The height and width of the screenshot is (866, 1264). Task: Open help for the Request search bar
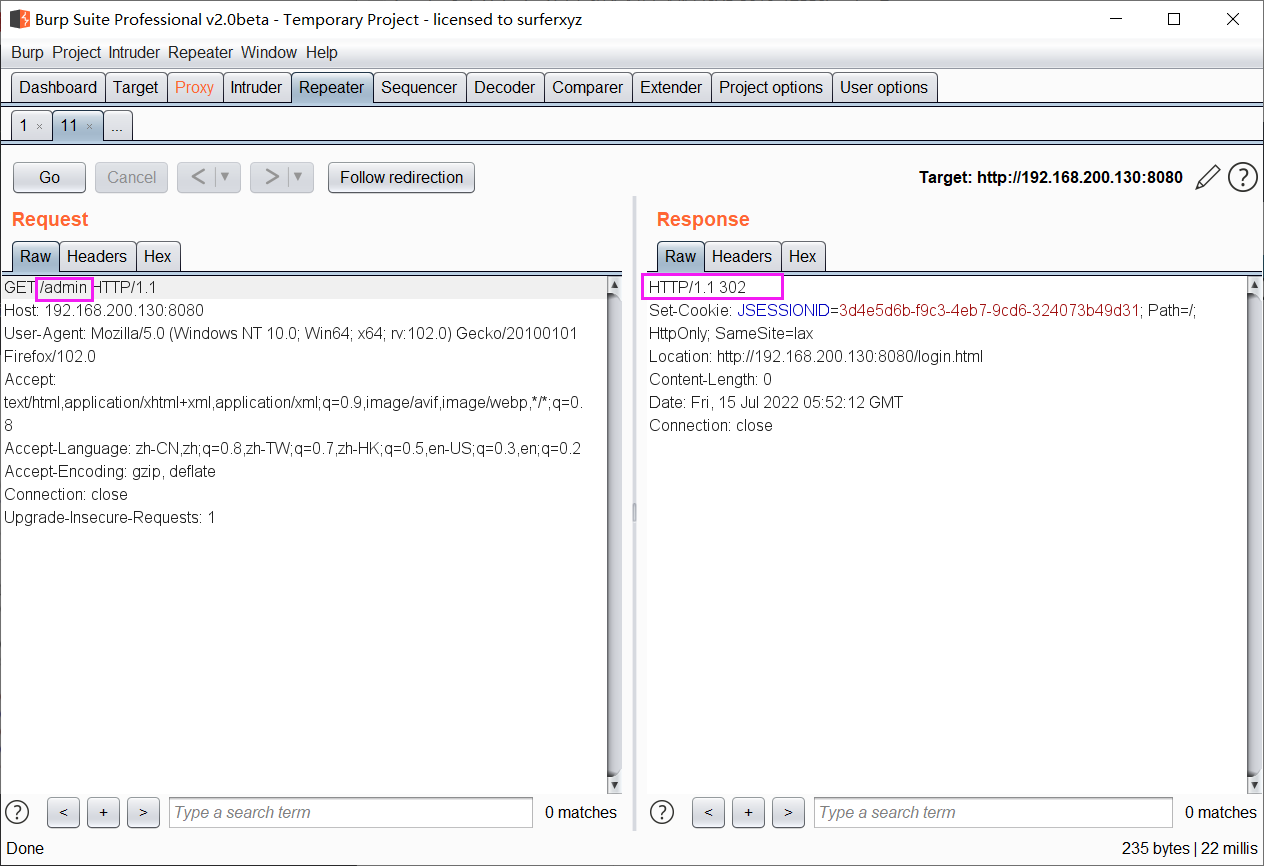17,812
